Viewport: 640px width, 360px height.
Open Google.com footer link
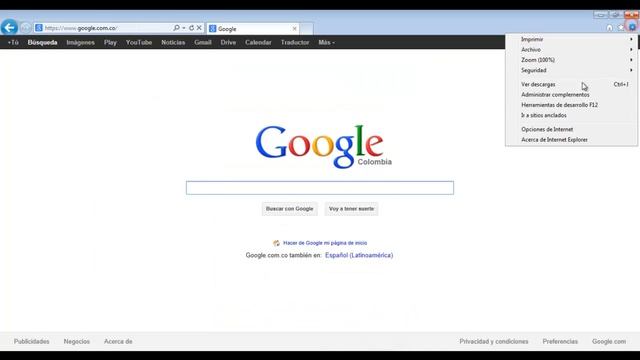click(609, 341)
